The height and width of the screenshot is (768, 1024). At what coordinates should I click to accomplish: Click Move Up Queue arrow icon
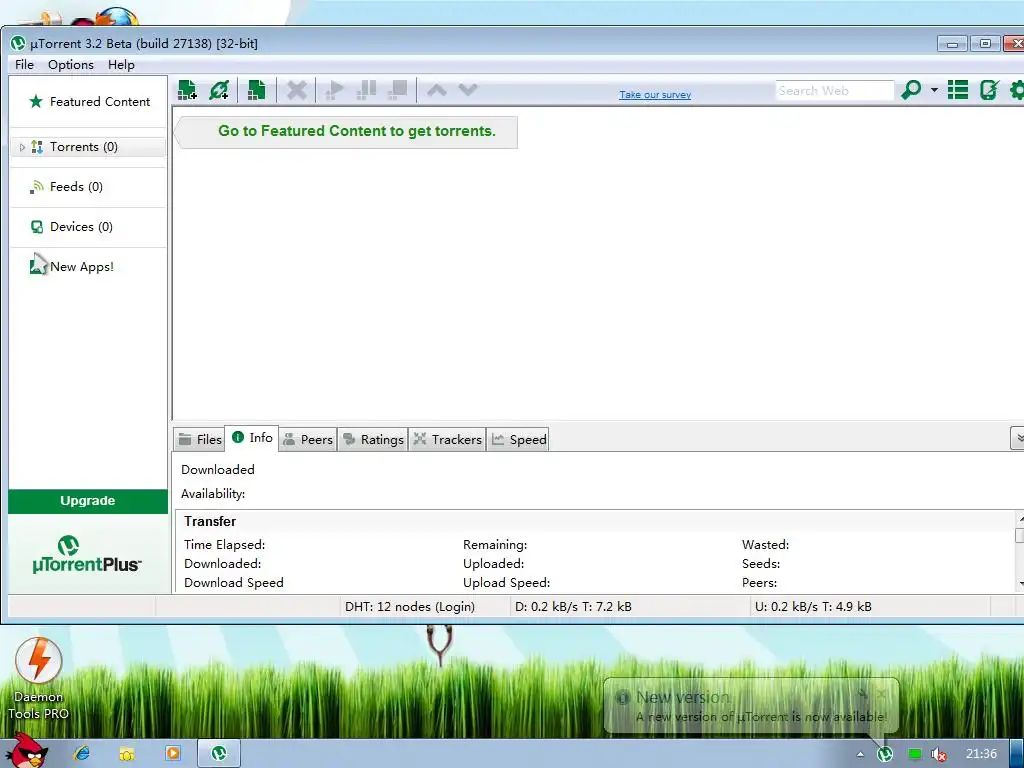click(x=437, y=90)
